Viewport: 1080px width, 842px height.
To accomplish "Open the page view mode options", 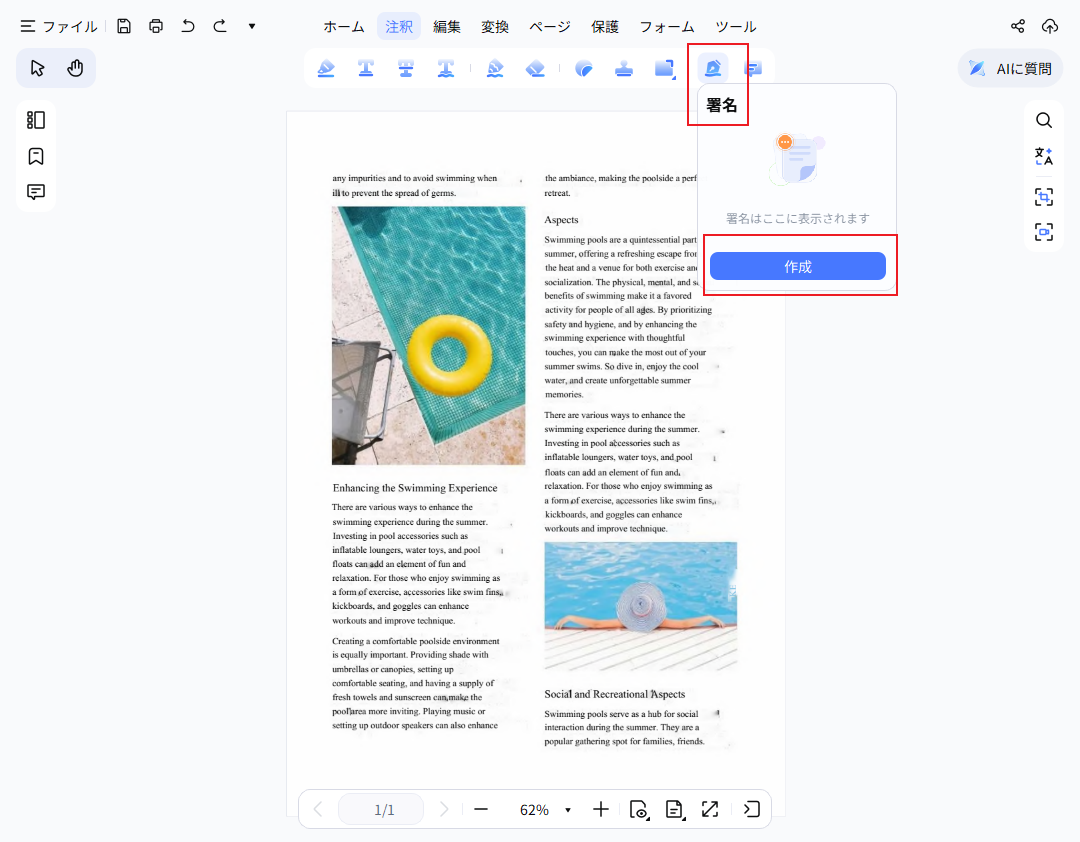I will (x=675, y=810).
